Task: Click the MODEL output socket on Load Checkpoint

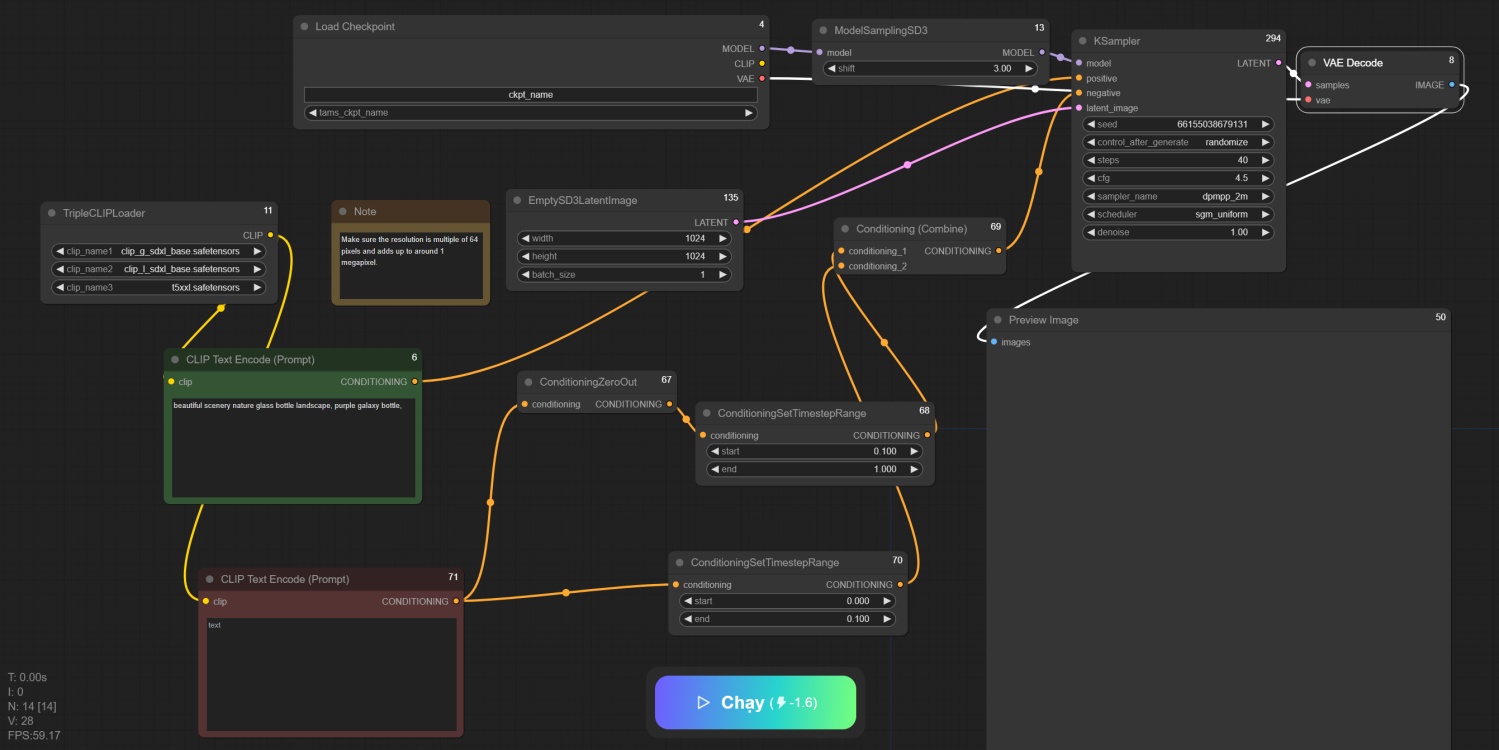Action: click(x=762, y=48)
